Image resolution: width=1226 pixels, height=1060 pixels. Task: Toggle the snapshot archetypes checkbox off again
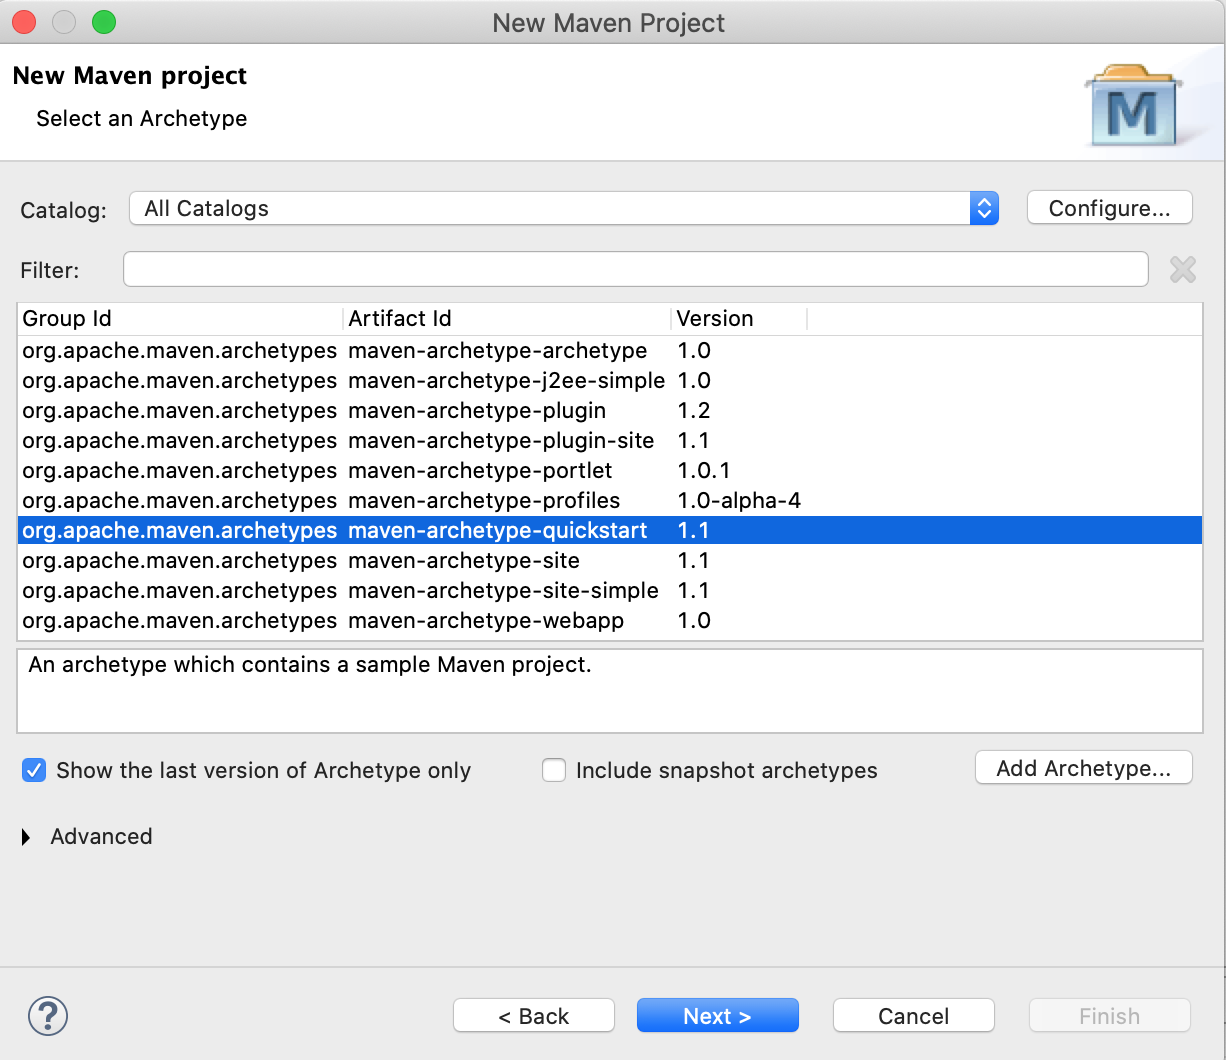(x=554, y=770)
